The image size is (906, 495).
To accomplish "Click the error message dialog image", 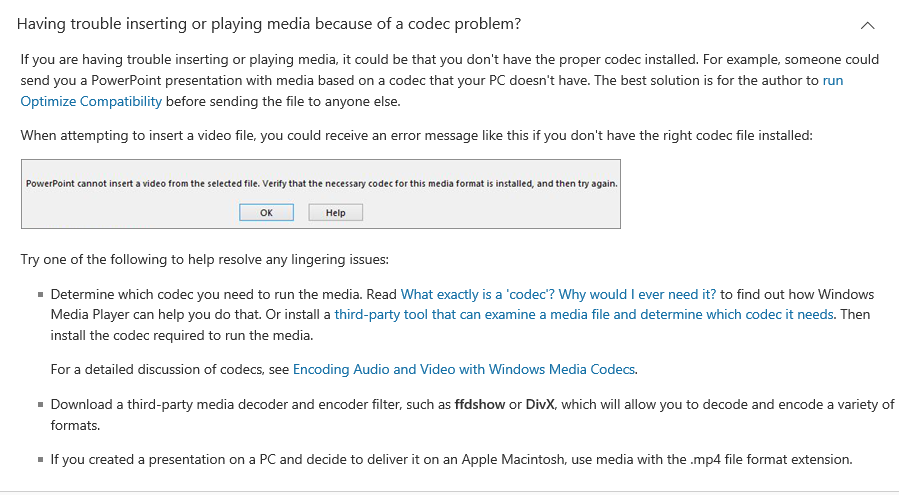I will [321, 194].
